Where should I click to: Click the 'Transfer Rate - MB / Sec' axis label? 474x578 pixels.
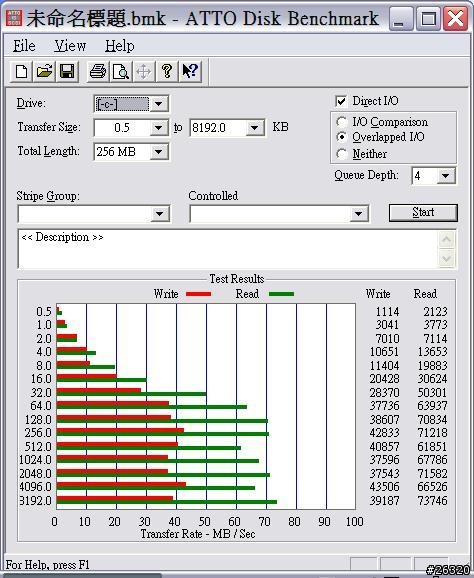(198, 534)
